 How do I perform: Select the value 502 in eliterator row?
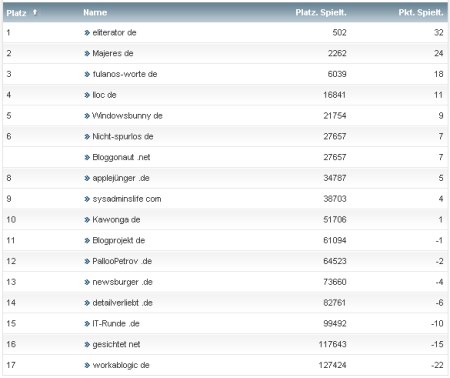[339, 33]
